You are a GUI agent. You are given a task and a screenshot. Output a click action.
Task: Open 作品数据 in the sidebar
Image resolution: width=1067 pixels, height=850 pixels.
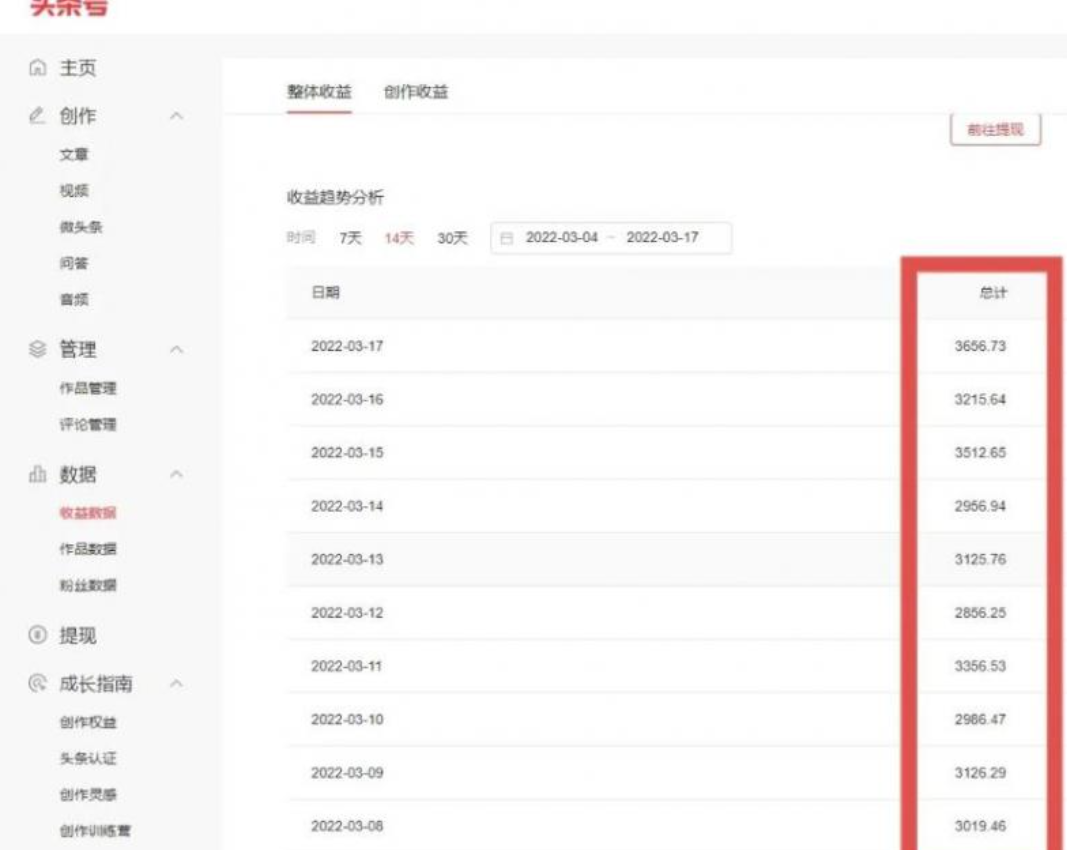(88, 549)
